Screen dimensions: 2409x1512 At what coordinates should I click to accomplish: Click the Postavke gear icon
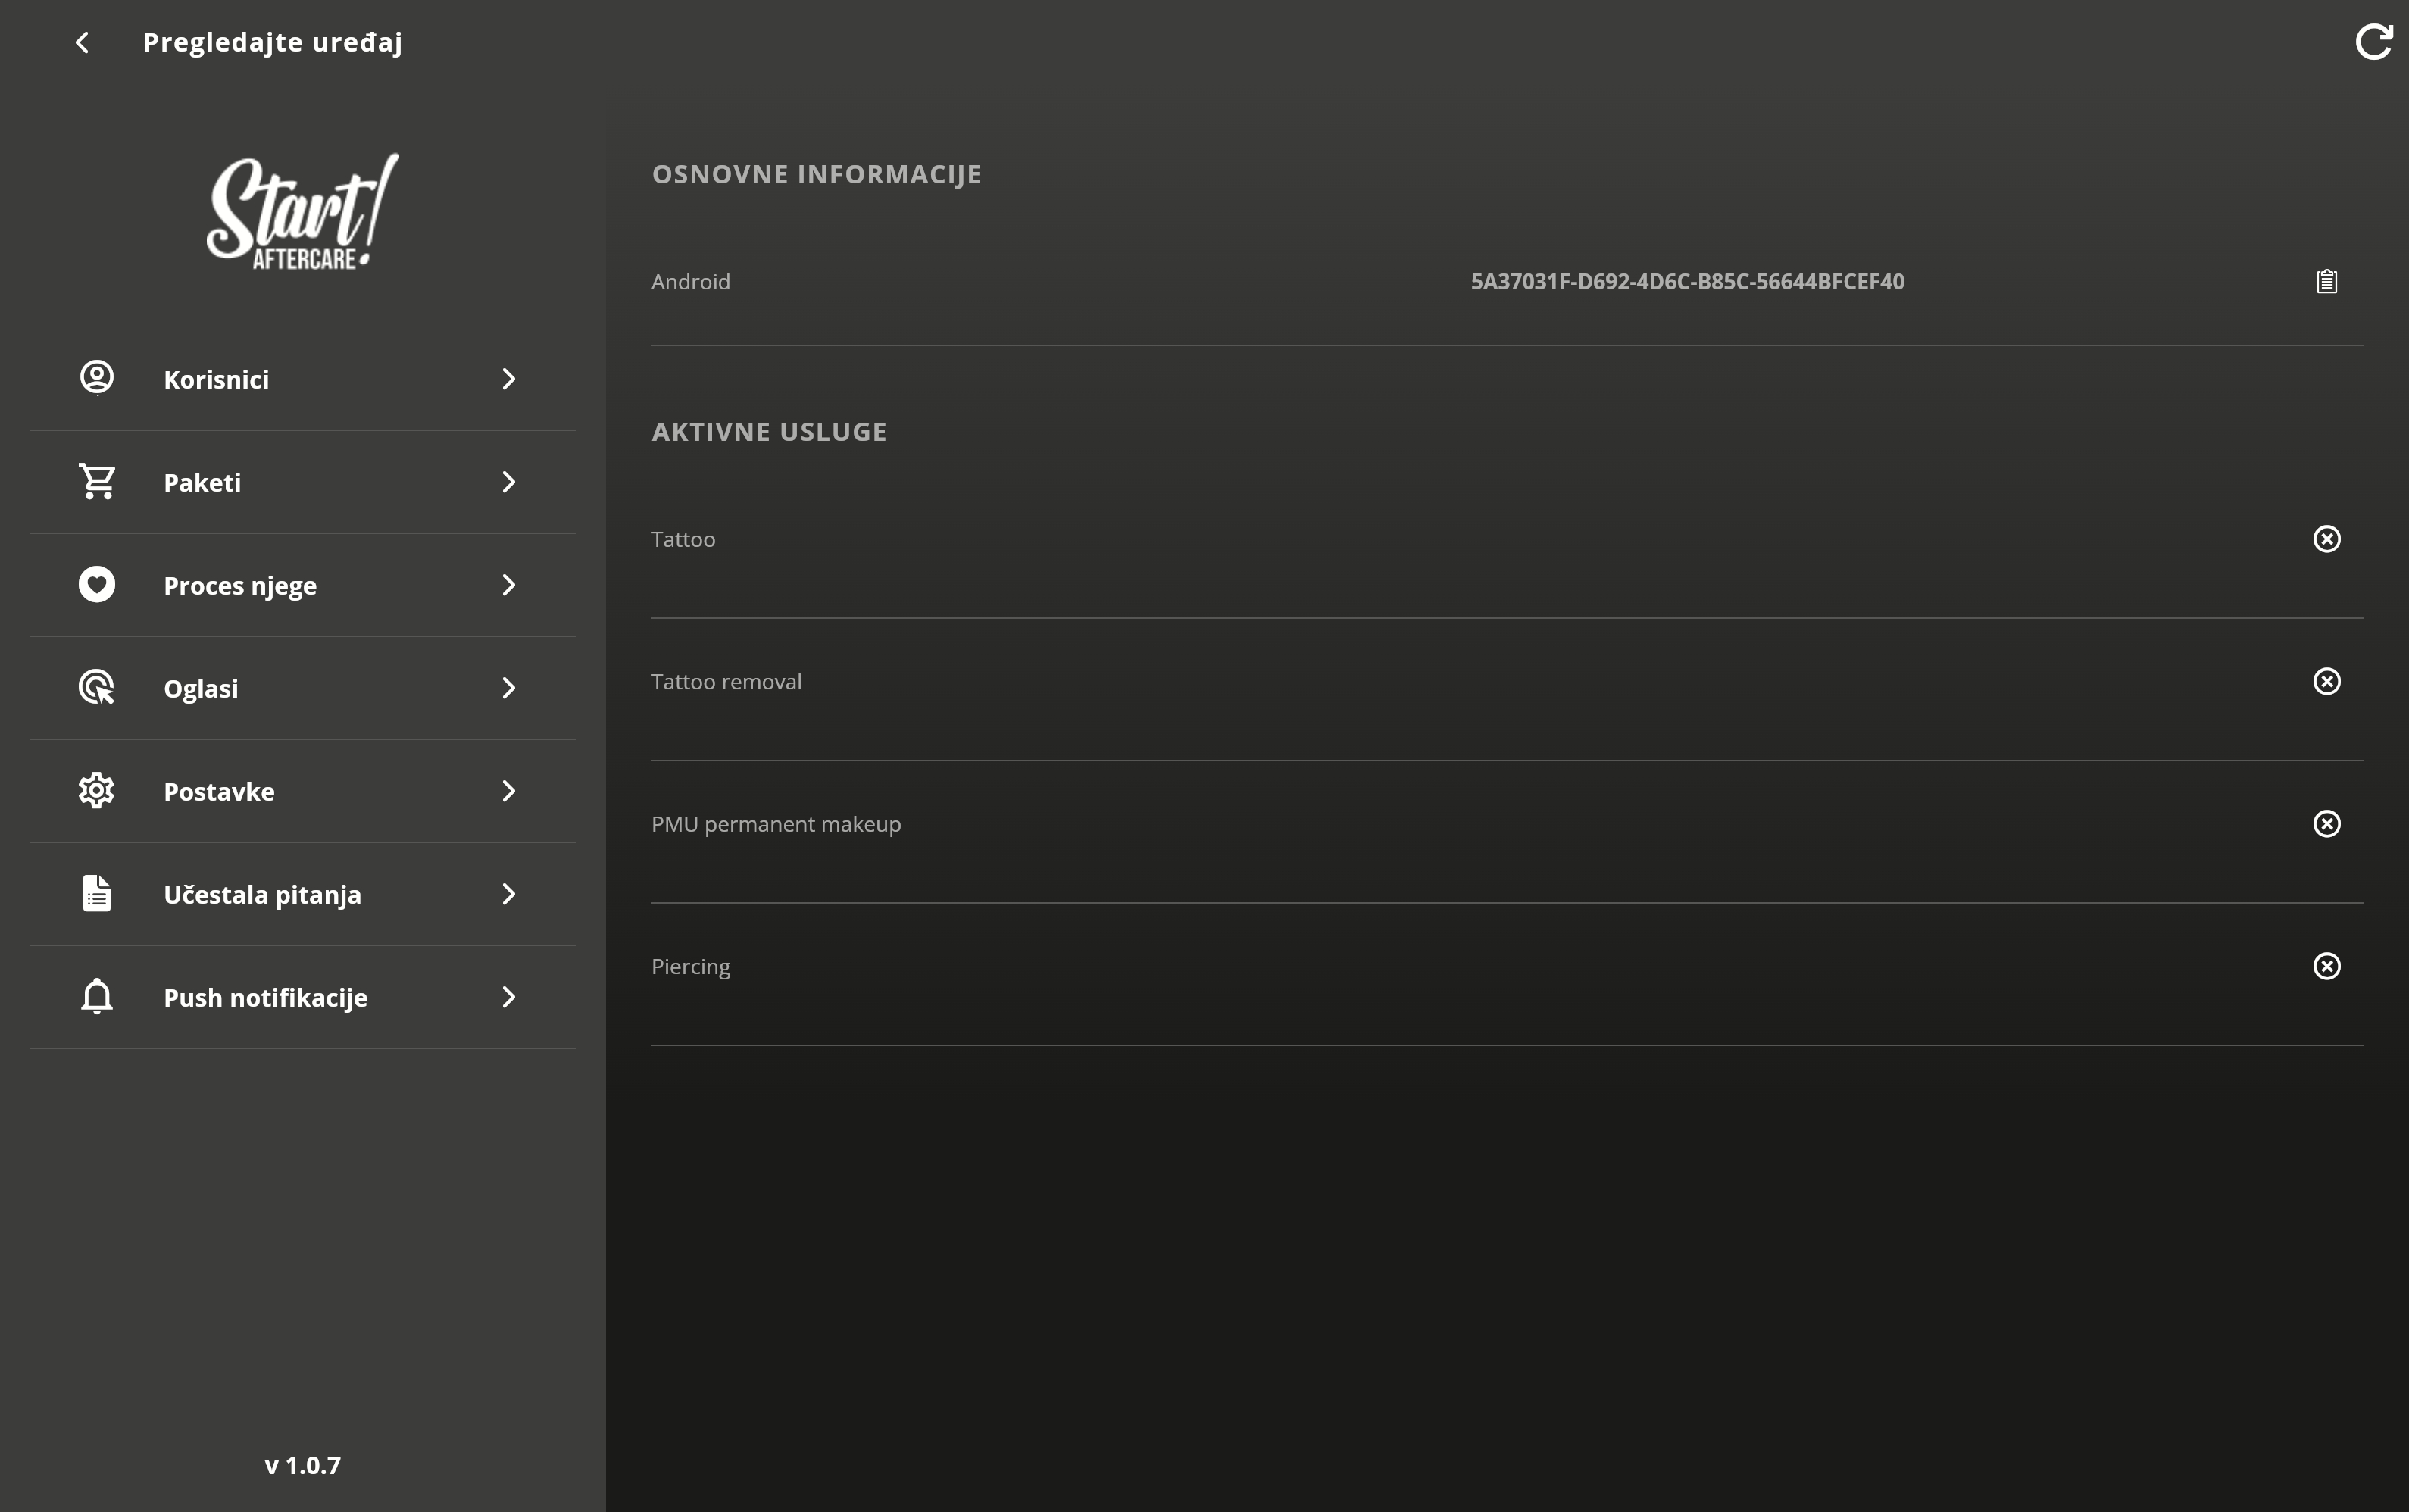(x=97, y=790)
